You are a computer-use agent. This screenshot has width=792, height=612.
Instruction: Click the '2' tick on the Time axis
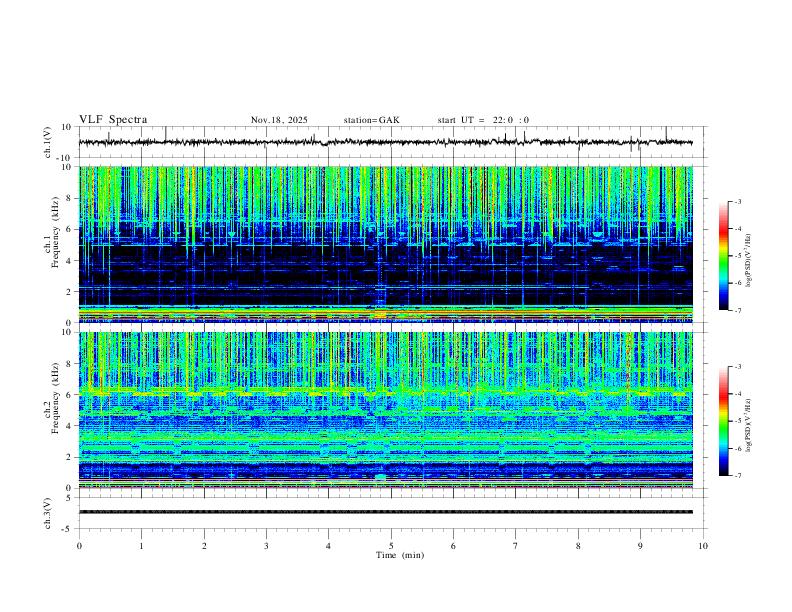[x=204, y=546]
